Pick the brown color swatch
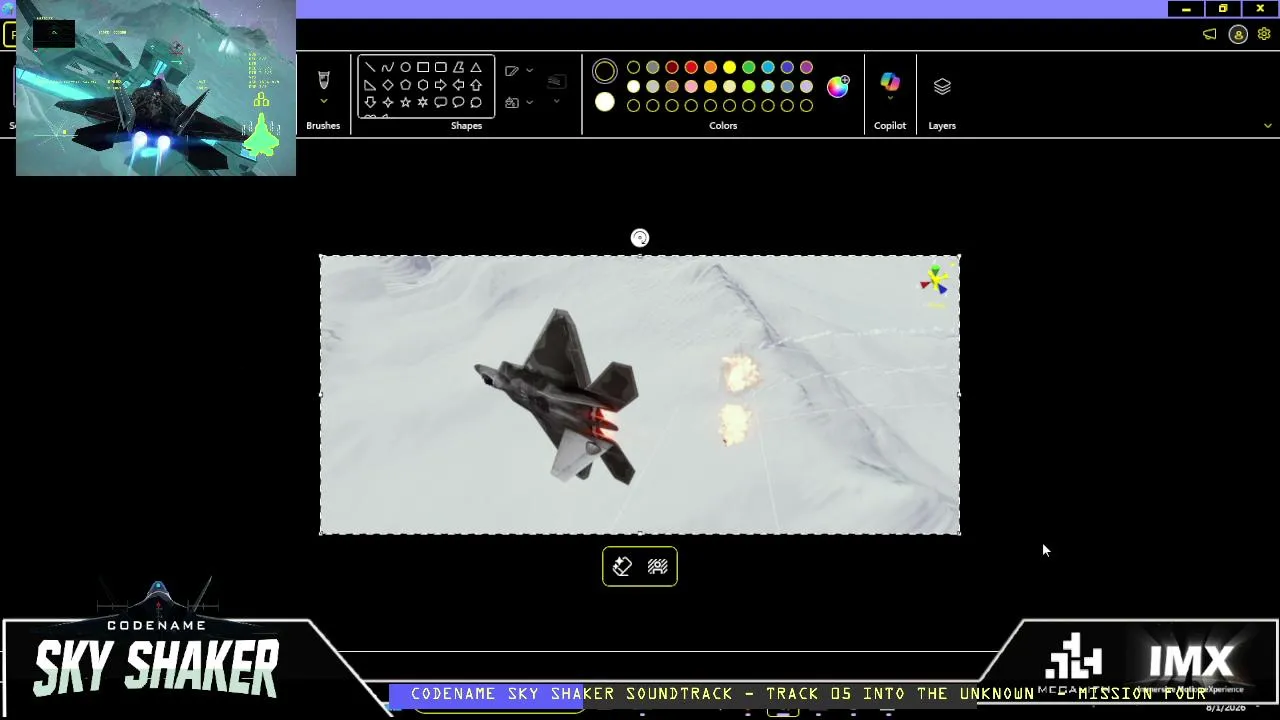The height and width of the screenshot is (720, 1280). 672,87
